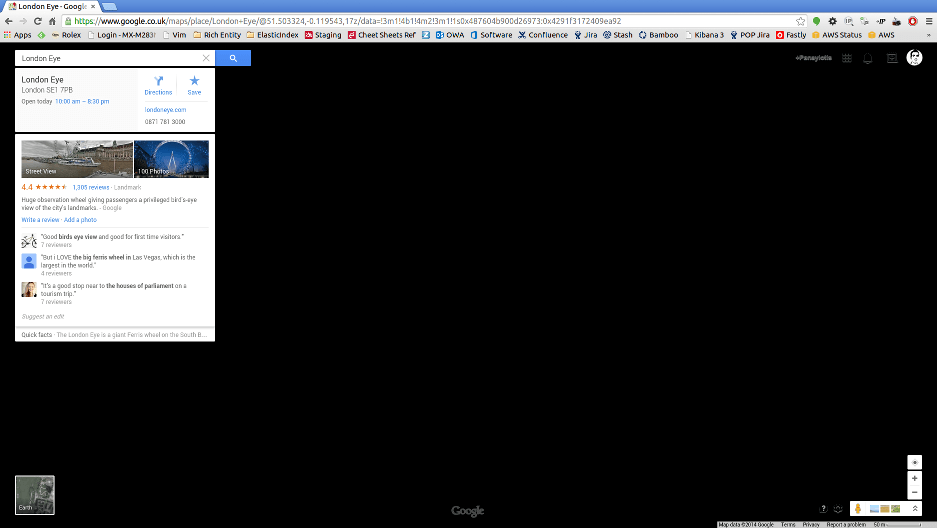Open the 1,305 reviews link
Image resolution: width=937 pixels, height=528 pixels.
[x=91, y=188]
